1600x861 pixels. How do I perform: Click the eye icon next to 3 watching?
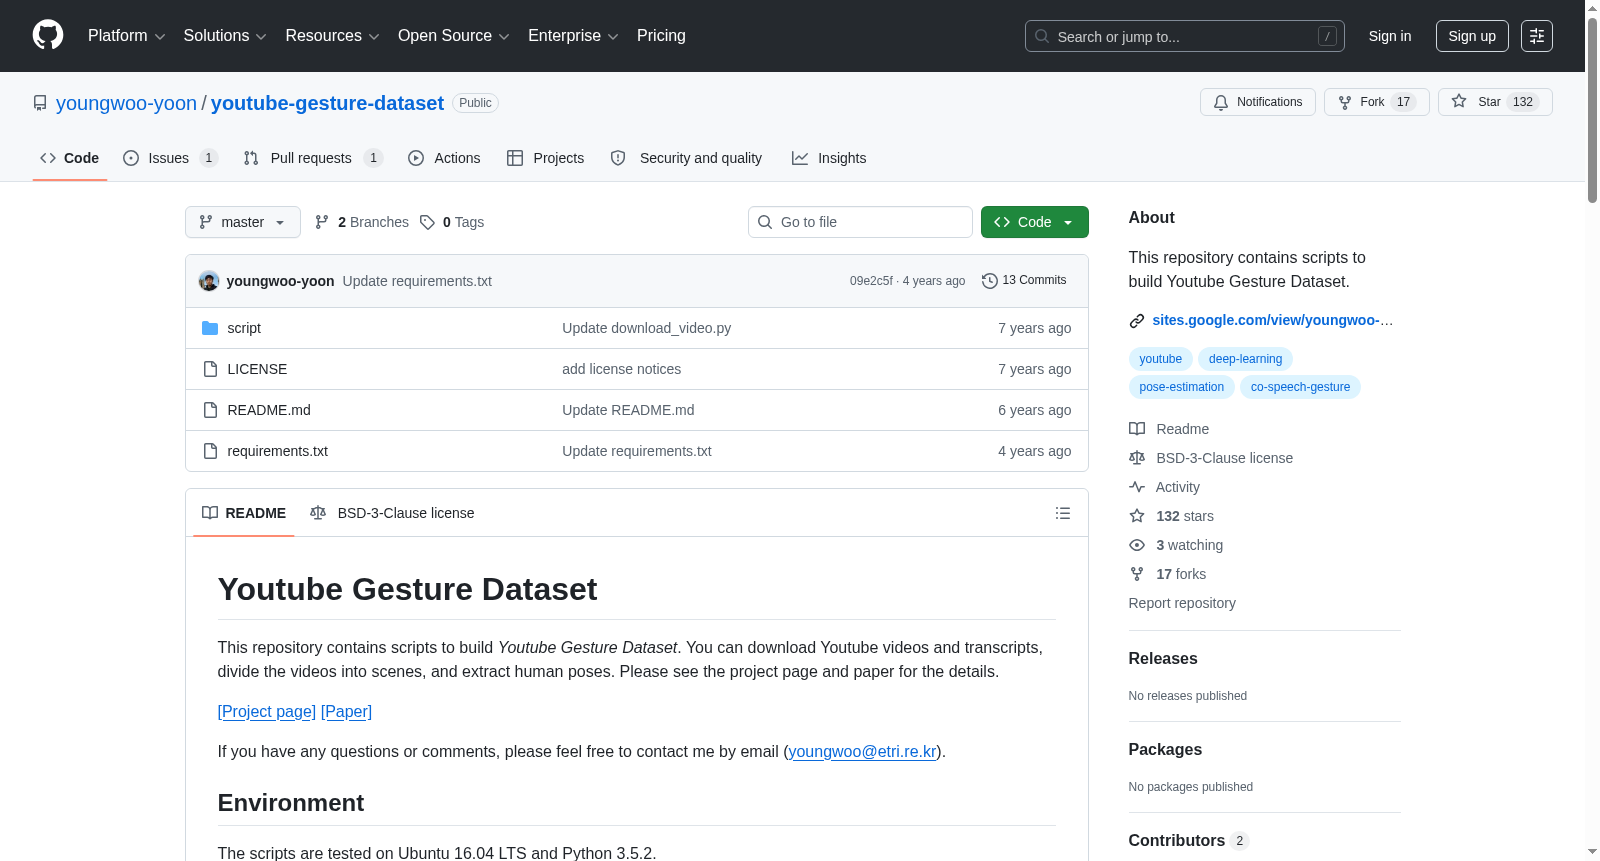pyautogui.click(x=1137, y=545)
